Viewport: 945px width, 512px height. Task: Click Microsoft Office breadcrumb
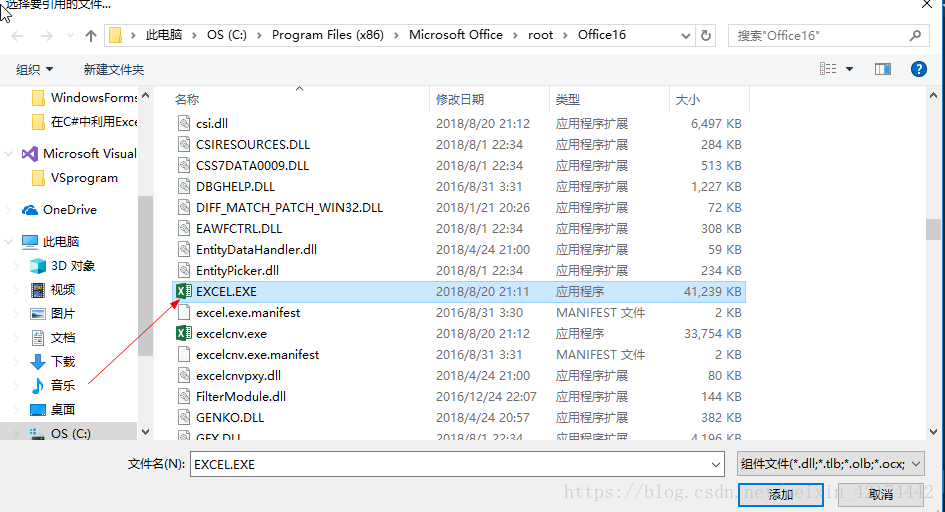point(456,35)
